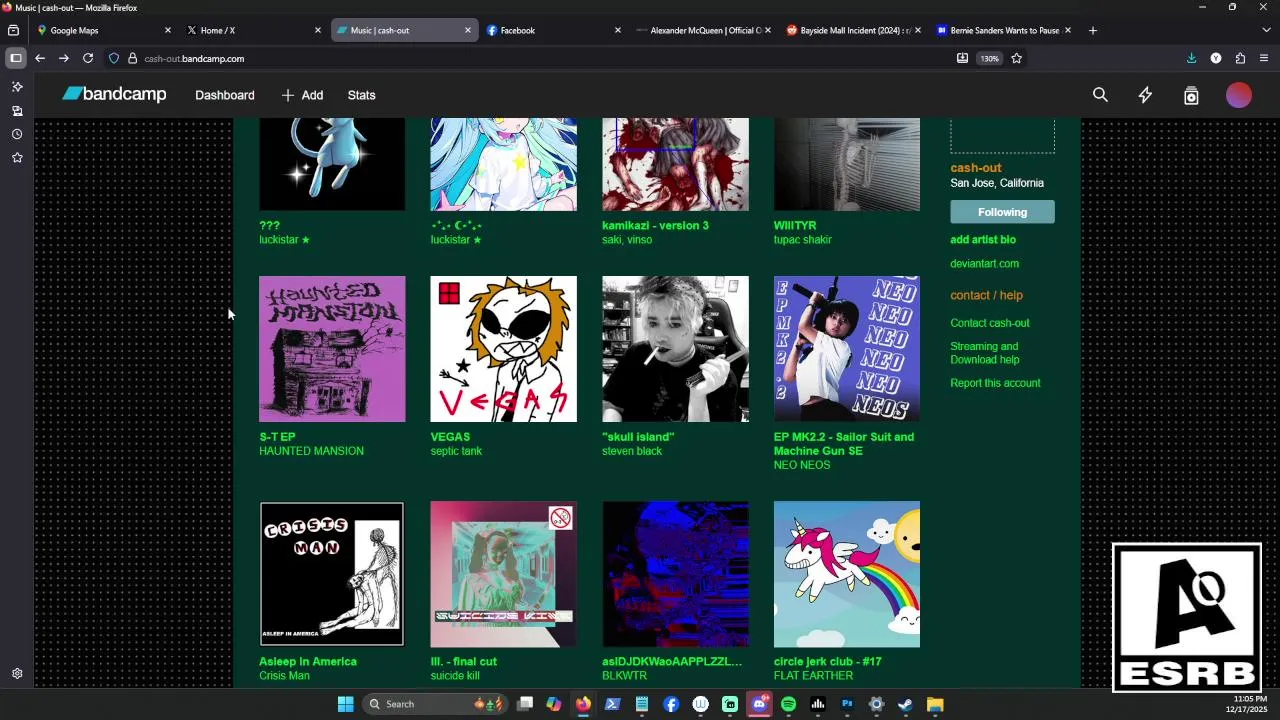Image resolution: width=1280 pixels, height=720 pixels.
Task: Toggle the Firefox sidebar button
Action: (x=16, y=58)
